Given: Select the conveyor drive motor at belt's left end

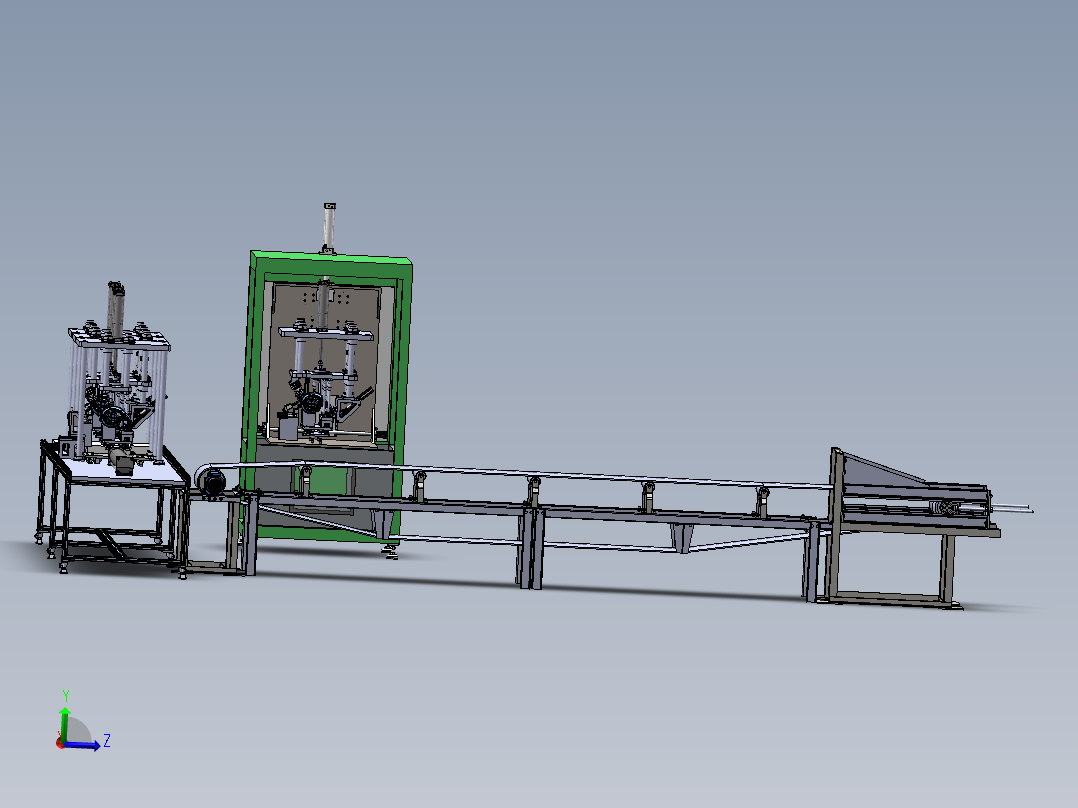Looking at the screenshot, I should tap(212, 482).
